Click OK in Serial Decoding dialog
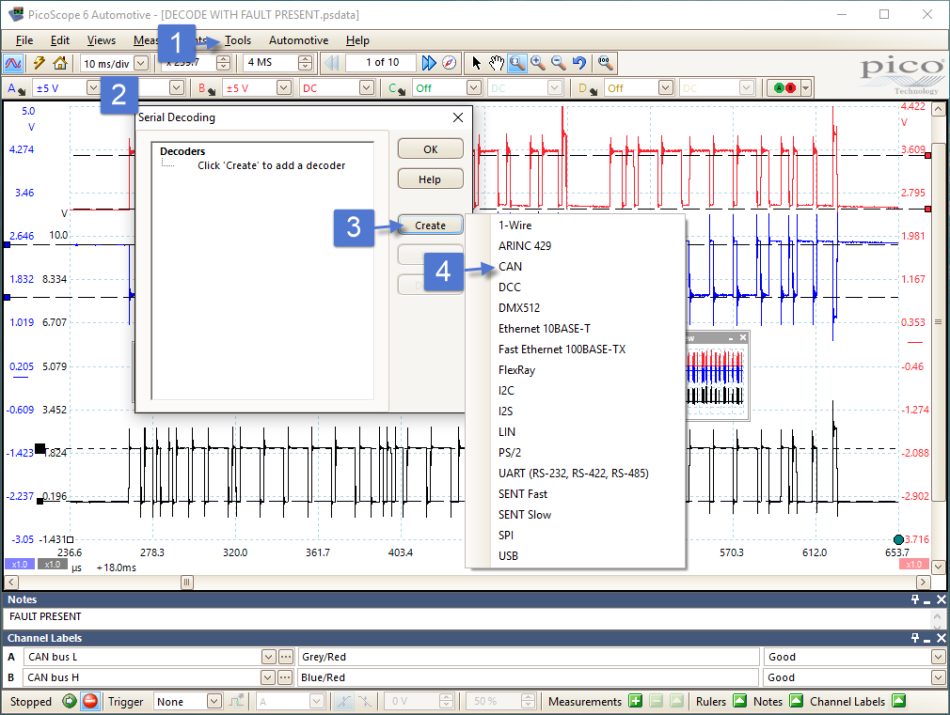The image size is (950, 715). pyautogui.click(x=430, y=149)
